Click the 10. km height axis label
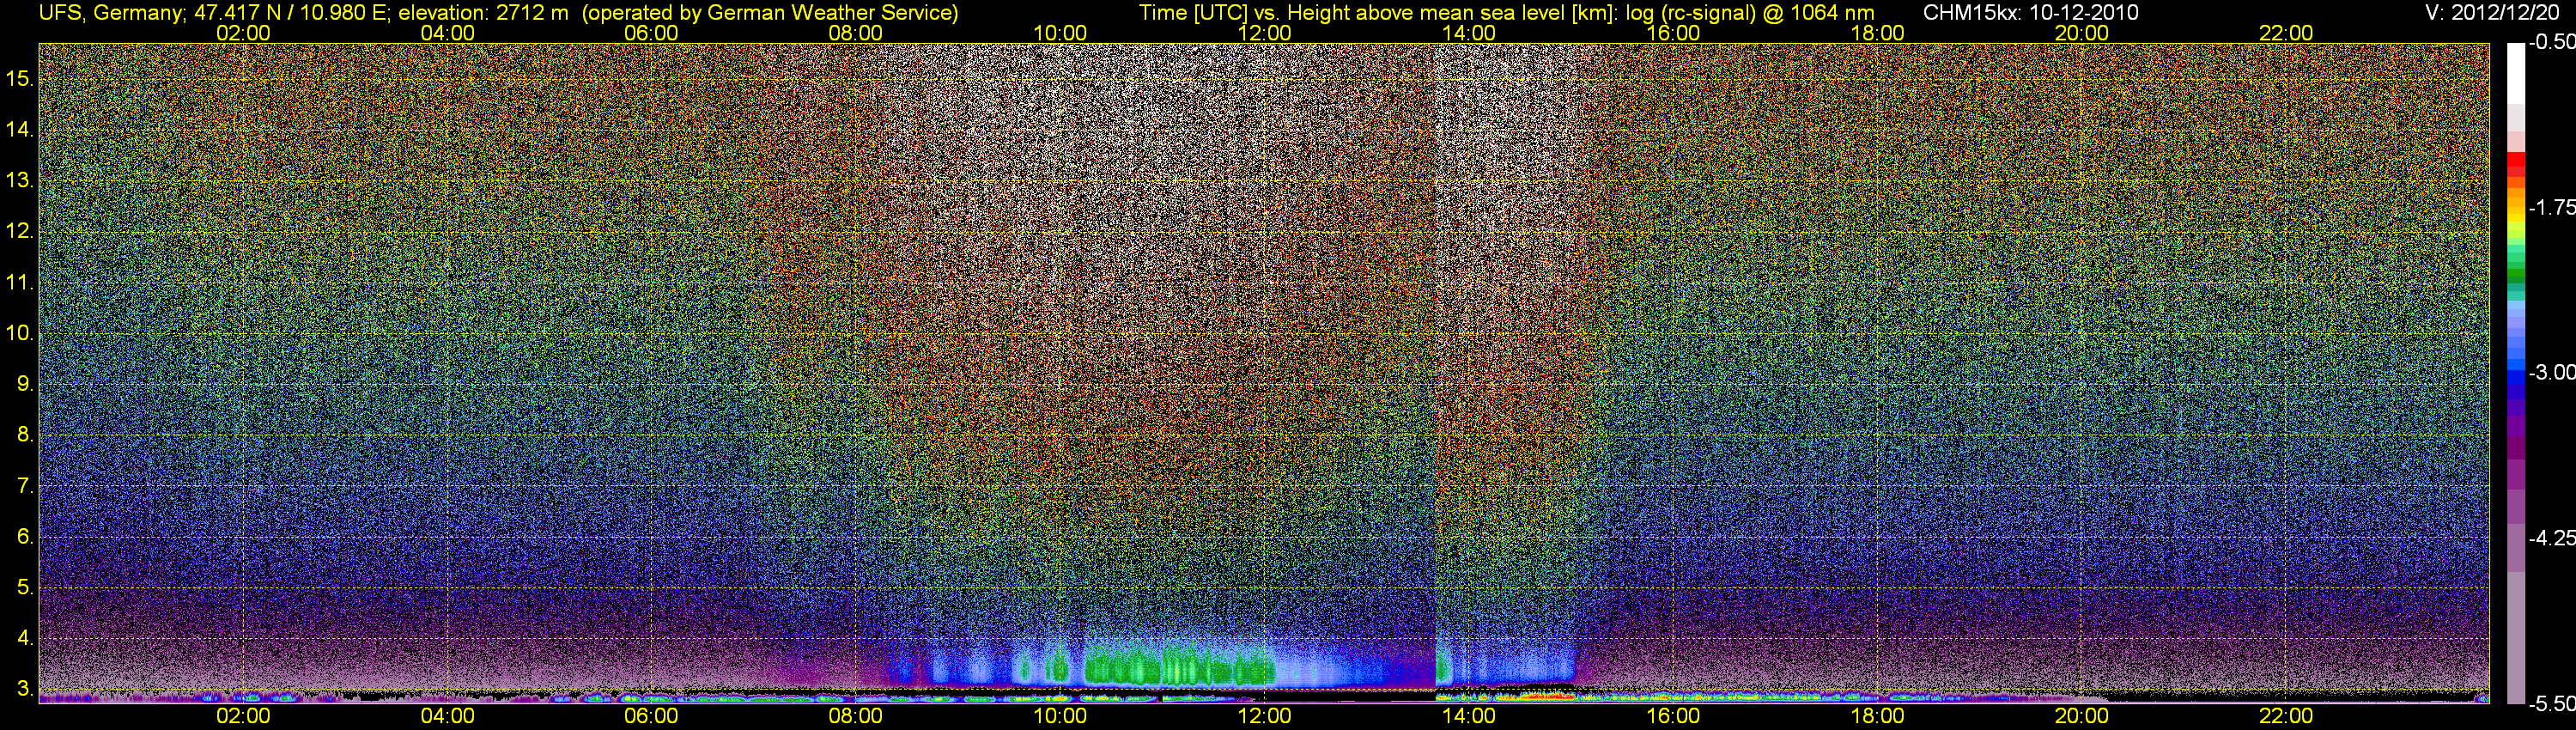Viewport: 2576px width, 730px height. [20, 333]
